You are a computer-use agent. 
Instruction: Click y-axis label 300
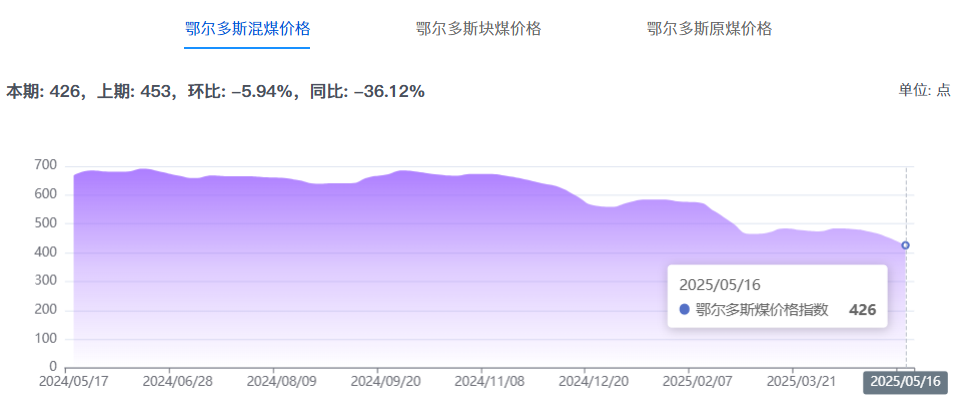pyautogui.click(x=46, y=281)
